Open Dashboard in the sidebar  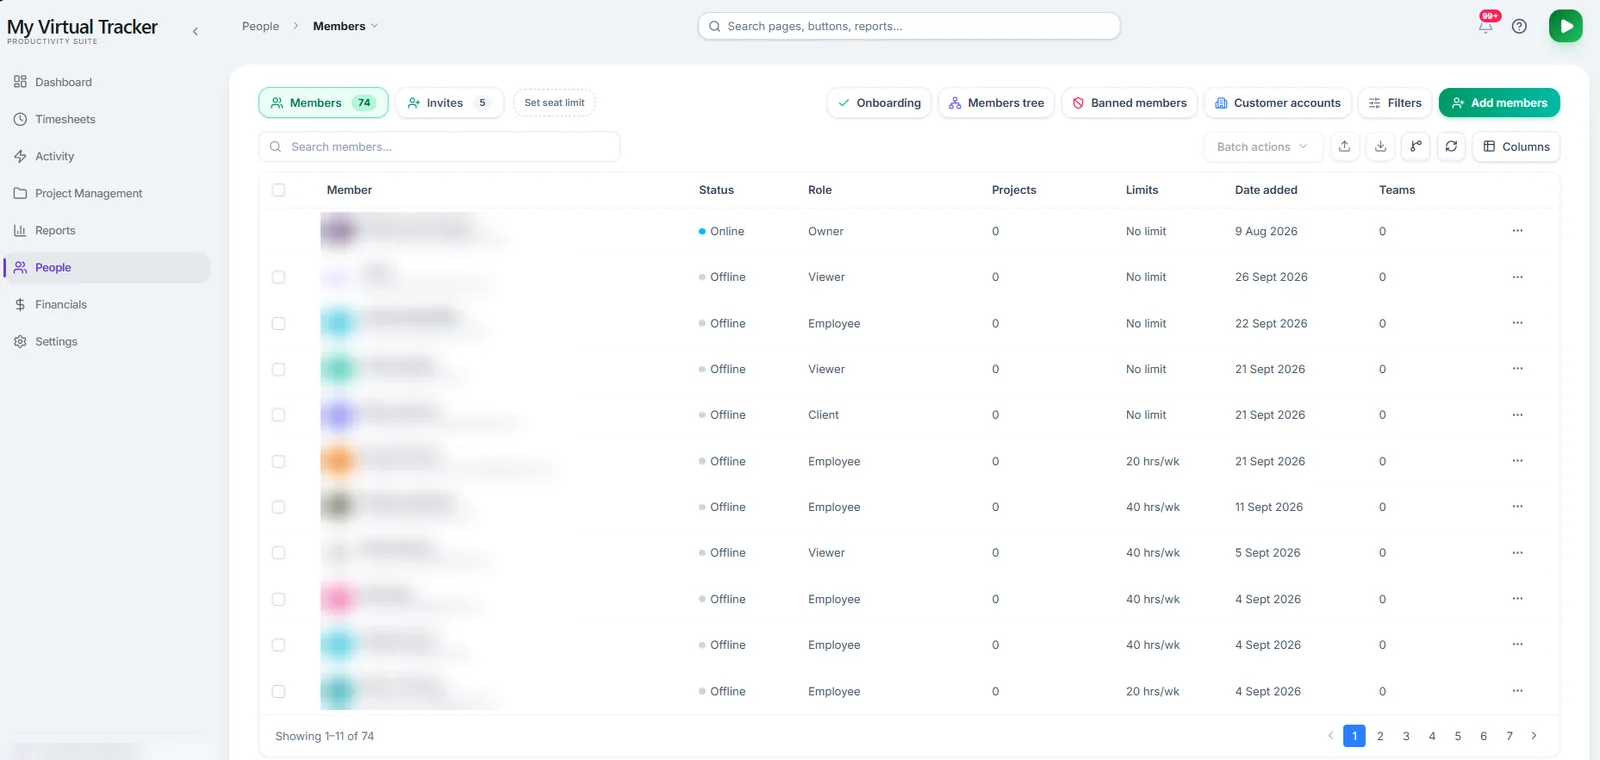tap(106, 82)
